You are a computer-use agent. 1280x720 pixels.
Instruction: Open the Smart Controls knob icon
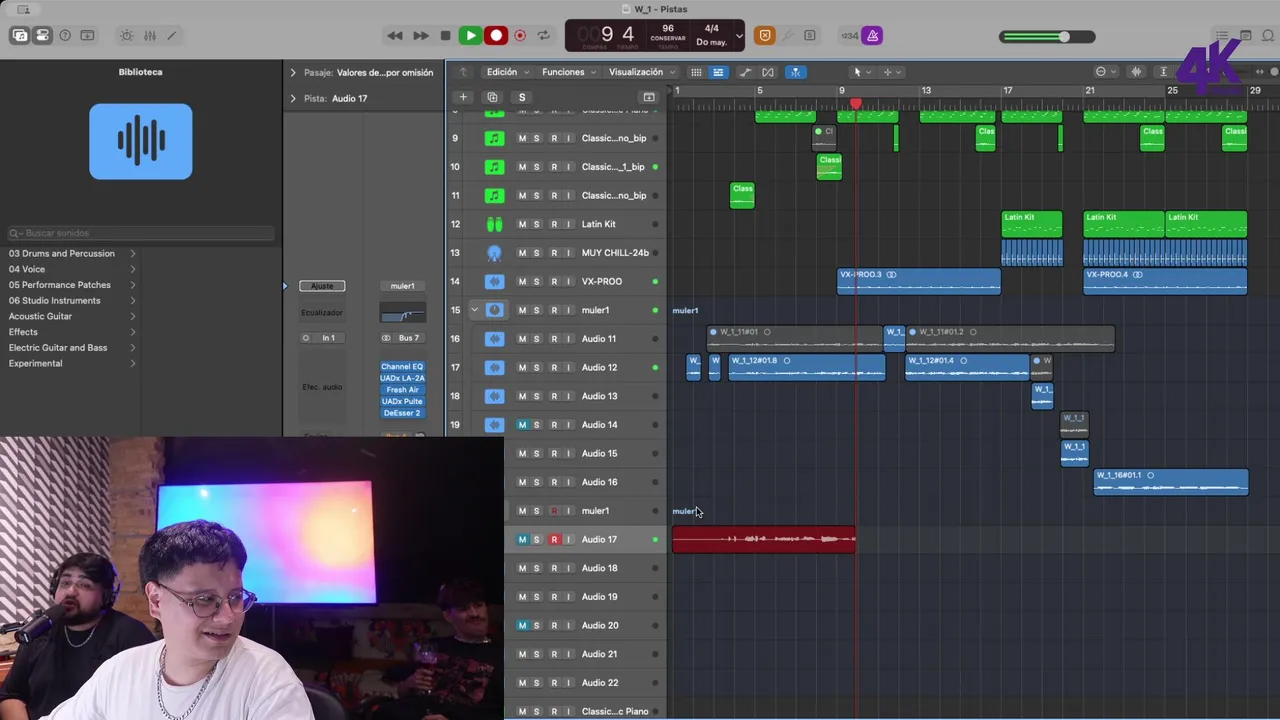point(126,35)
